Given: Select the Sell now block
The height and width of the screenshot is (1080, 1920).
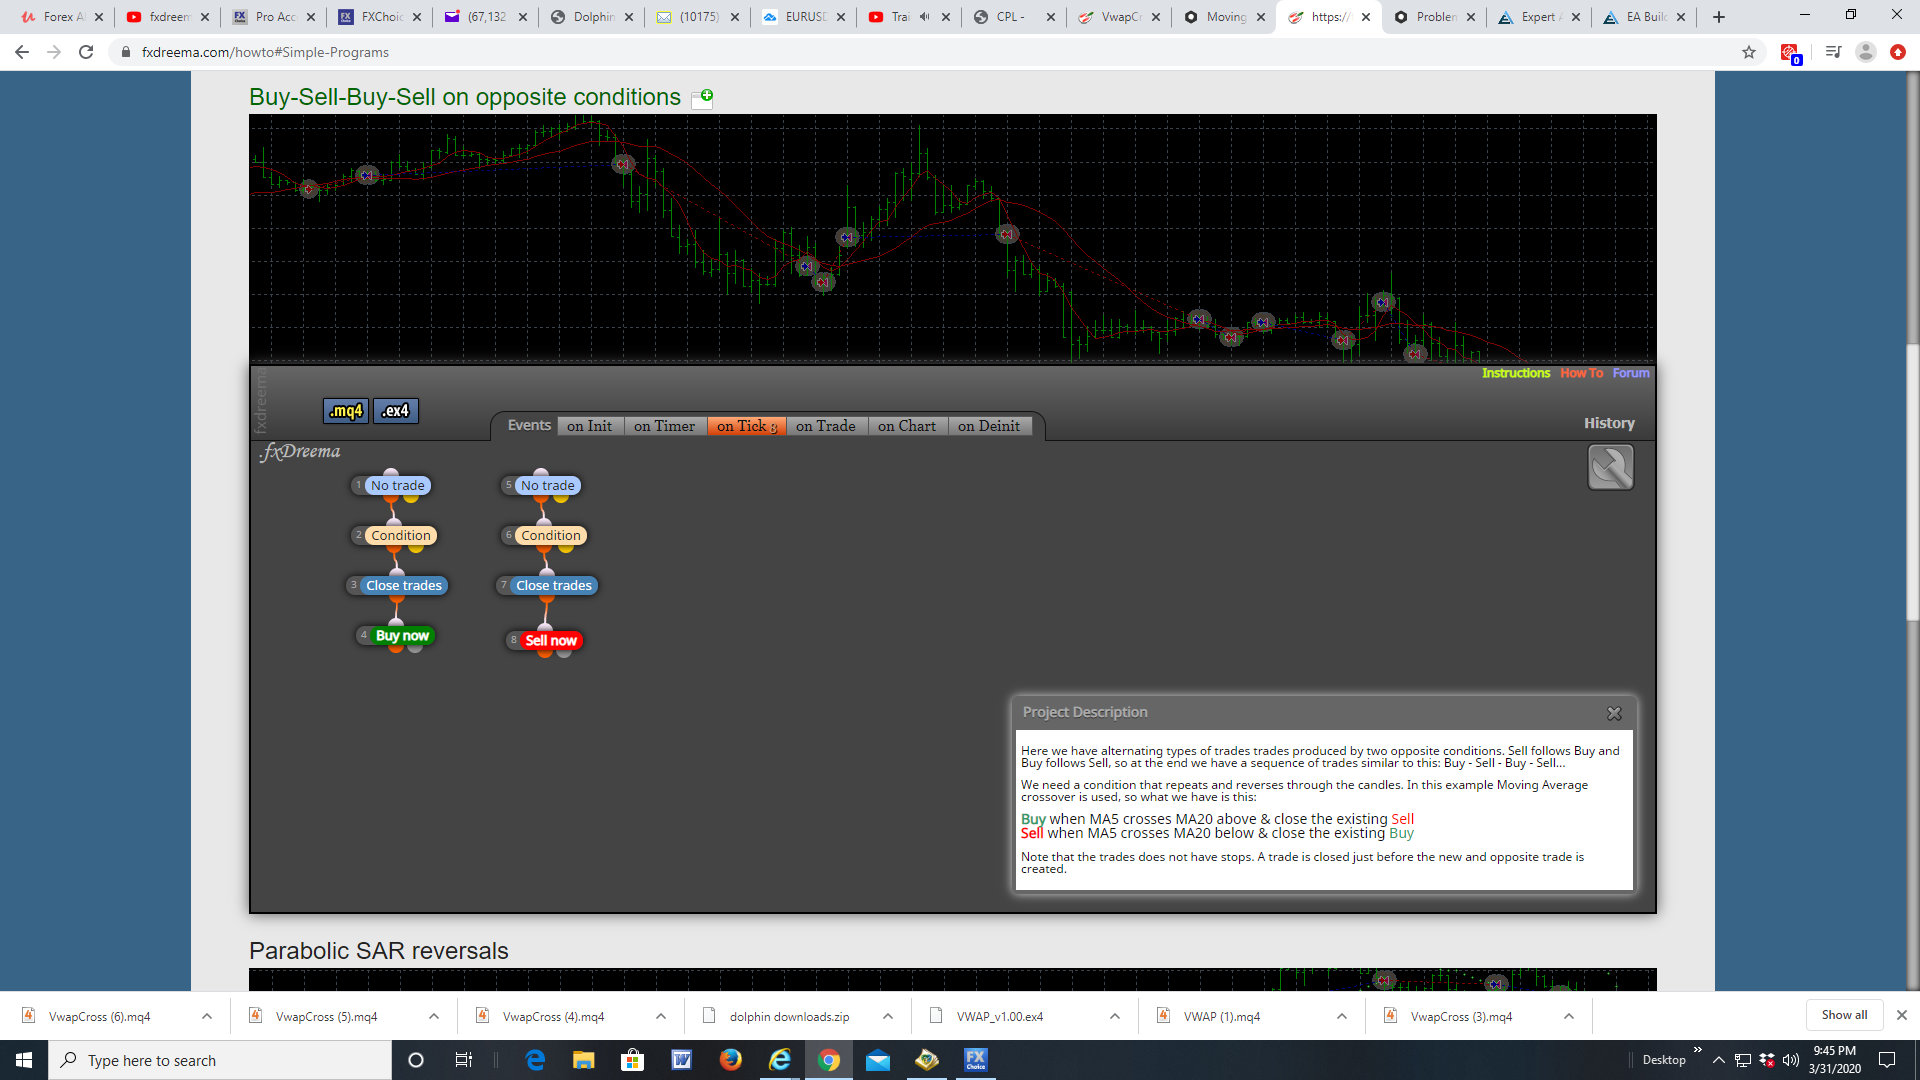Looking at the screenshot, I should tap(551, 641).
